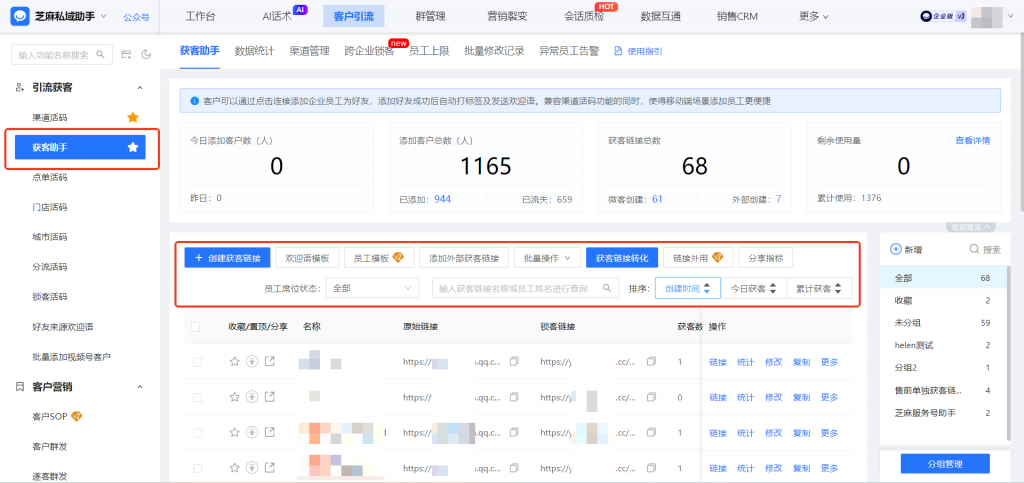The image size is (1024, 483).
Task: Expand the 批量操作 dropdown
Action: pyautogui.click(x=547, y=258)
